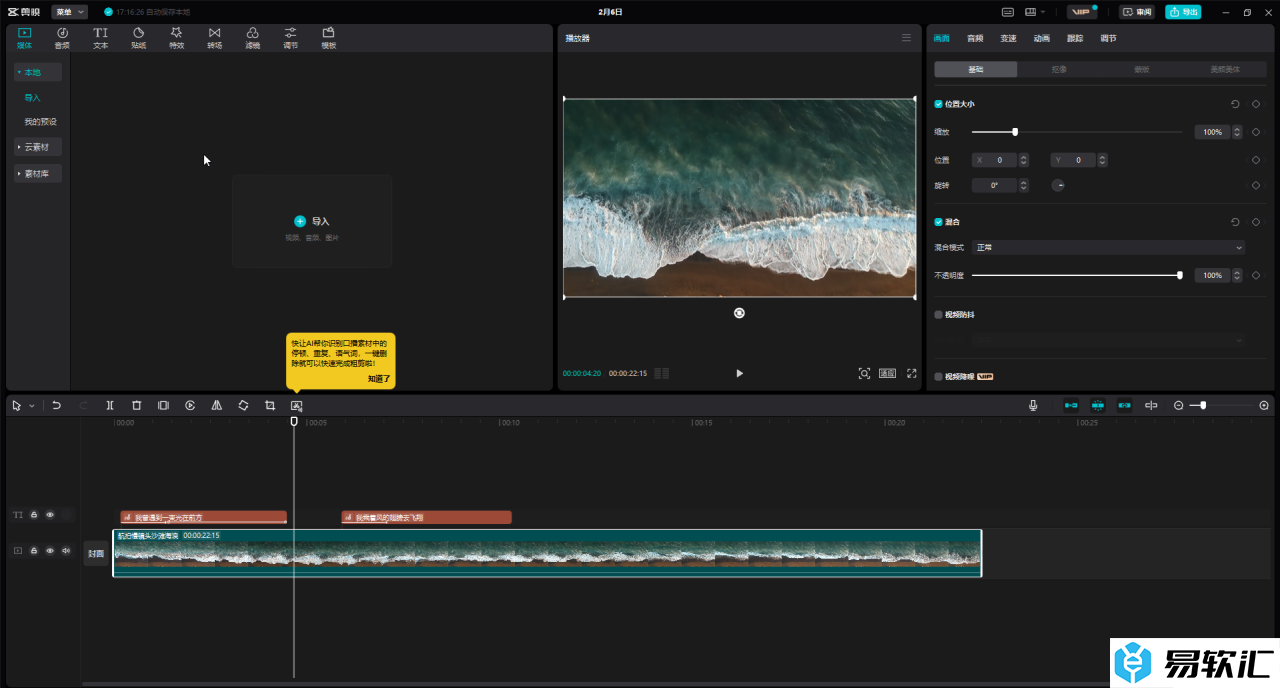Click the microphone record icon
The image size is (1280, 688).
point(1033,405)
